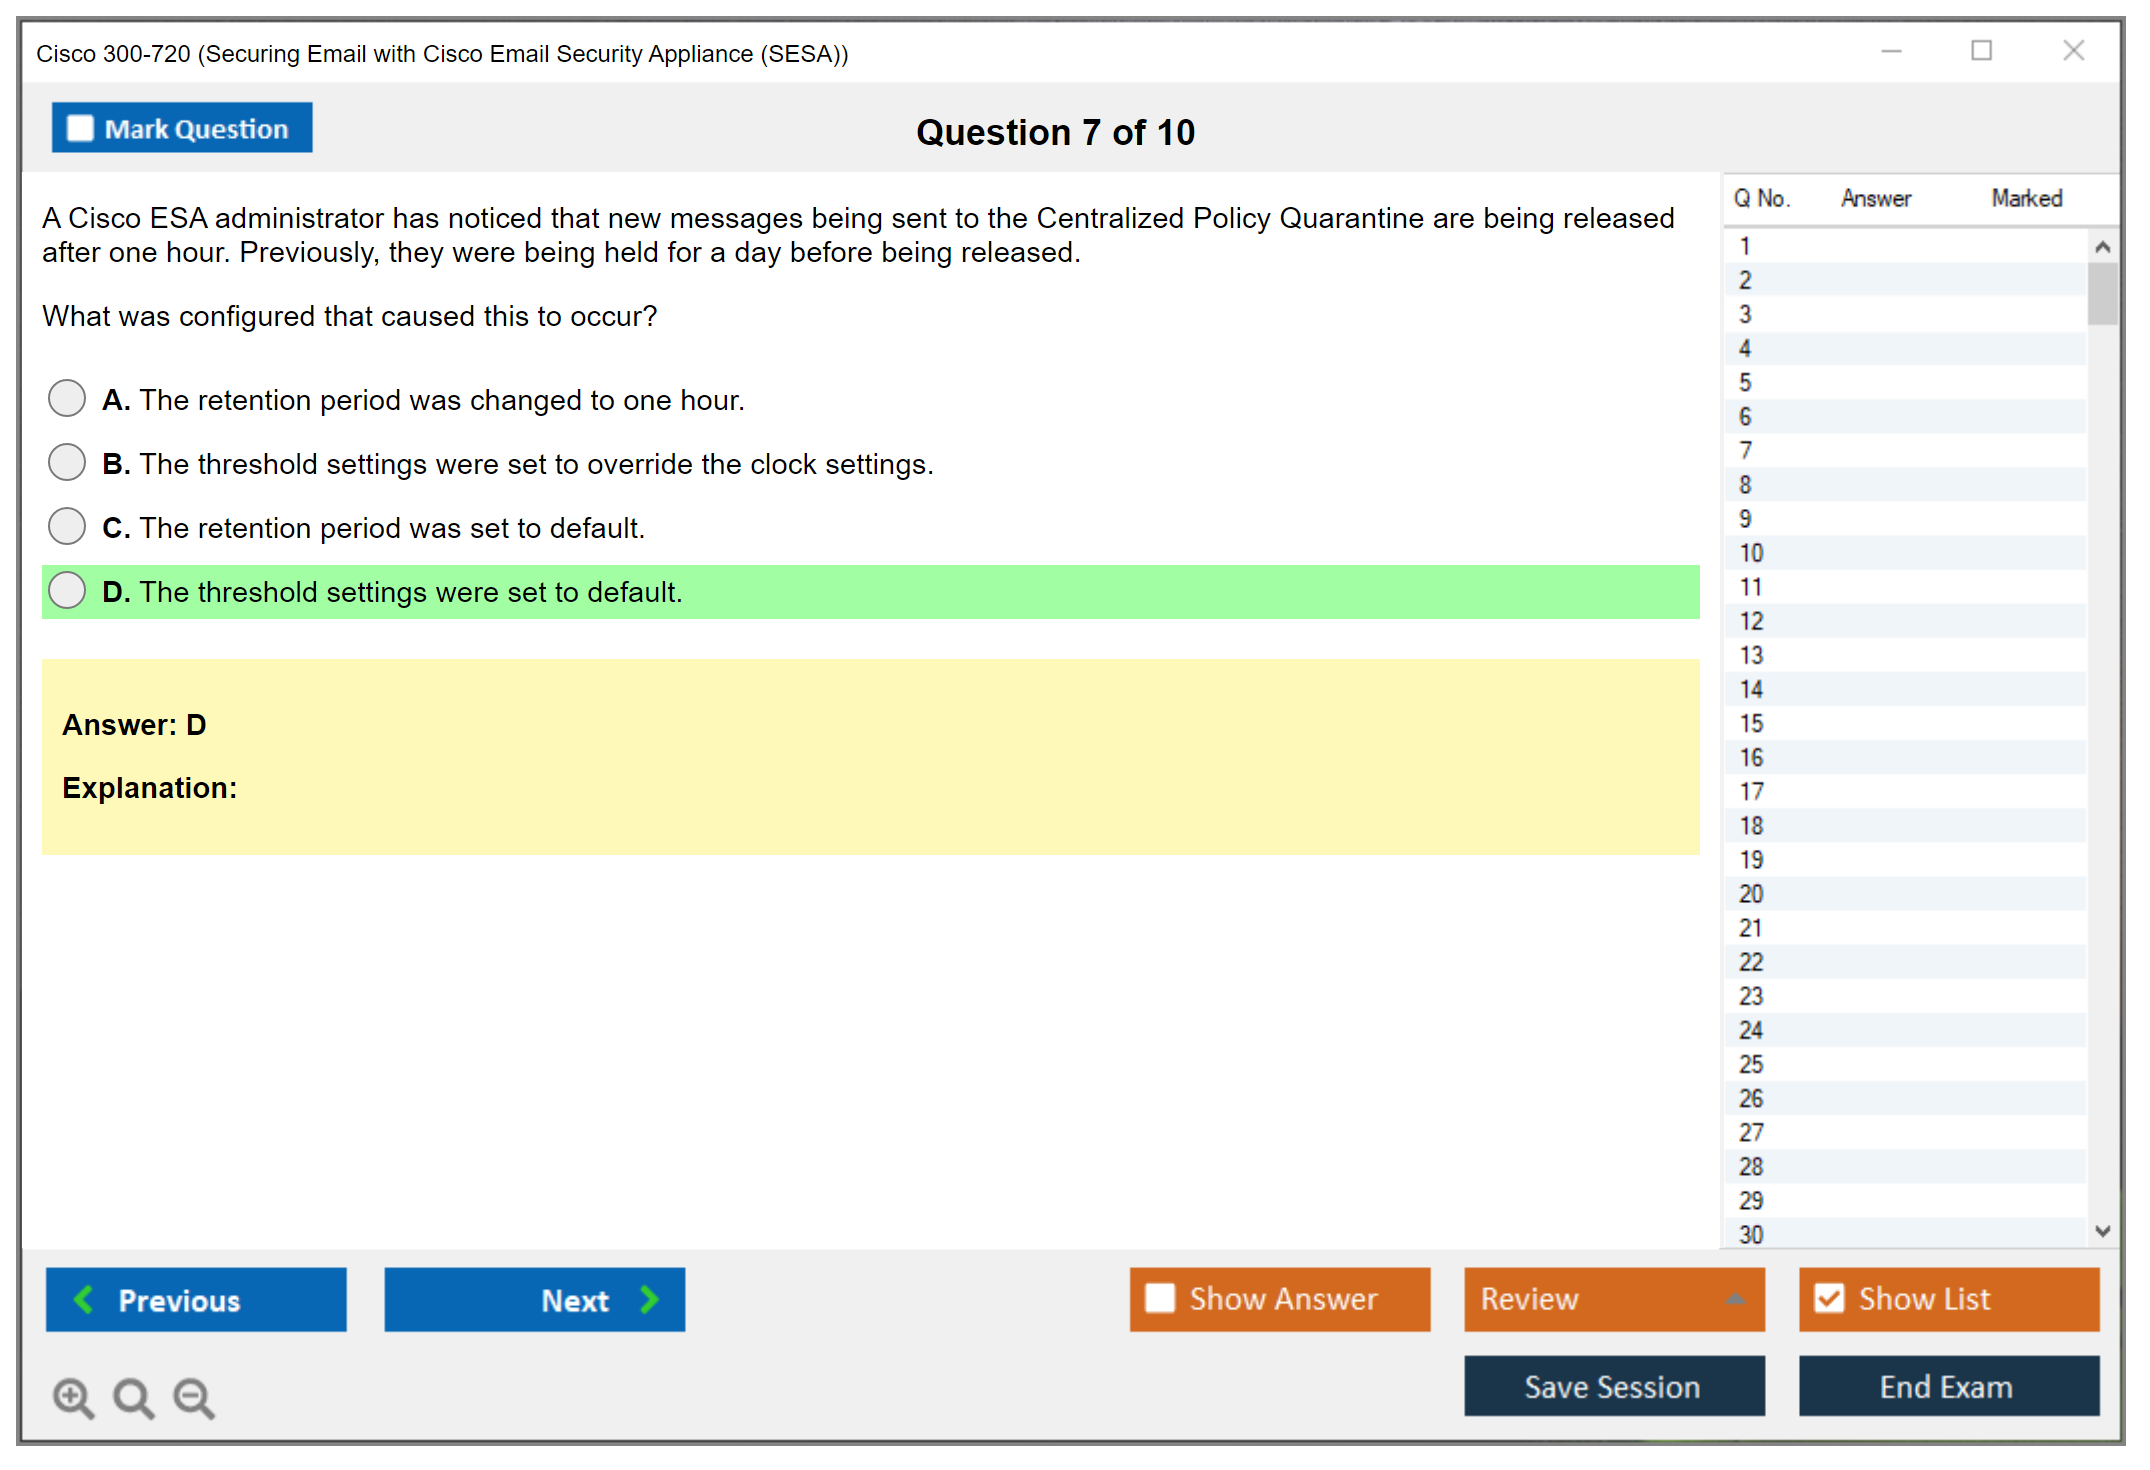Maximize the exam window
Screen dimensions: 2150x1470
(x=1981, y=51)
